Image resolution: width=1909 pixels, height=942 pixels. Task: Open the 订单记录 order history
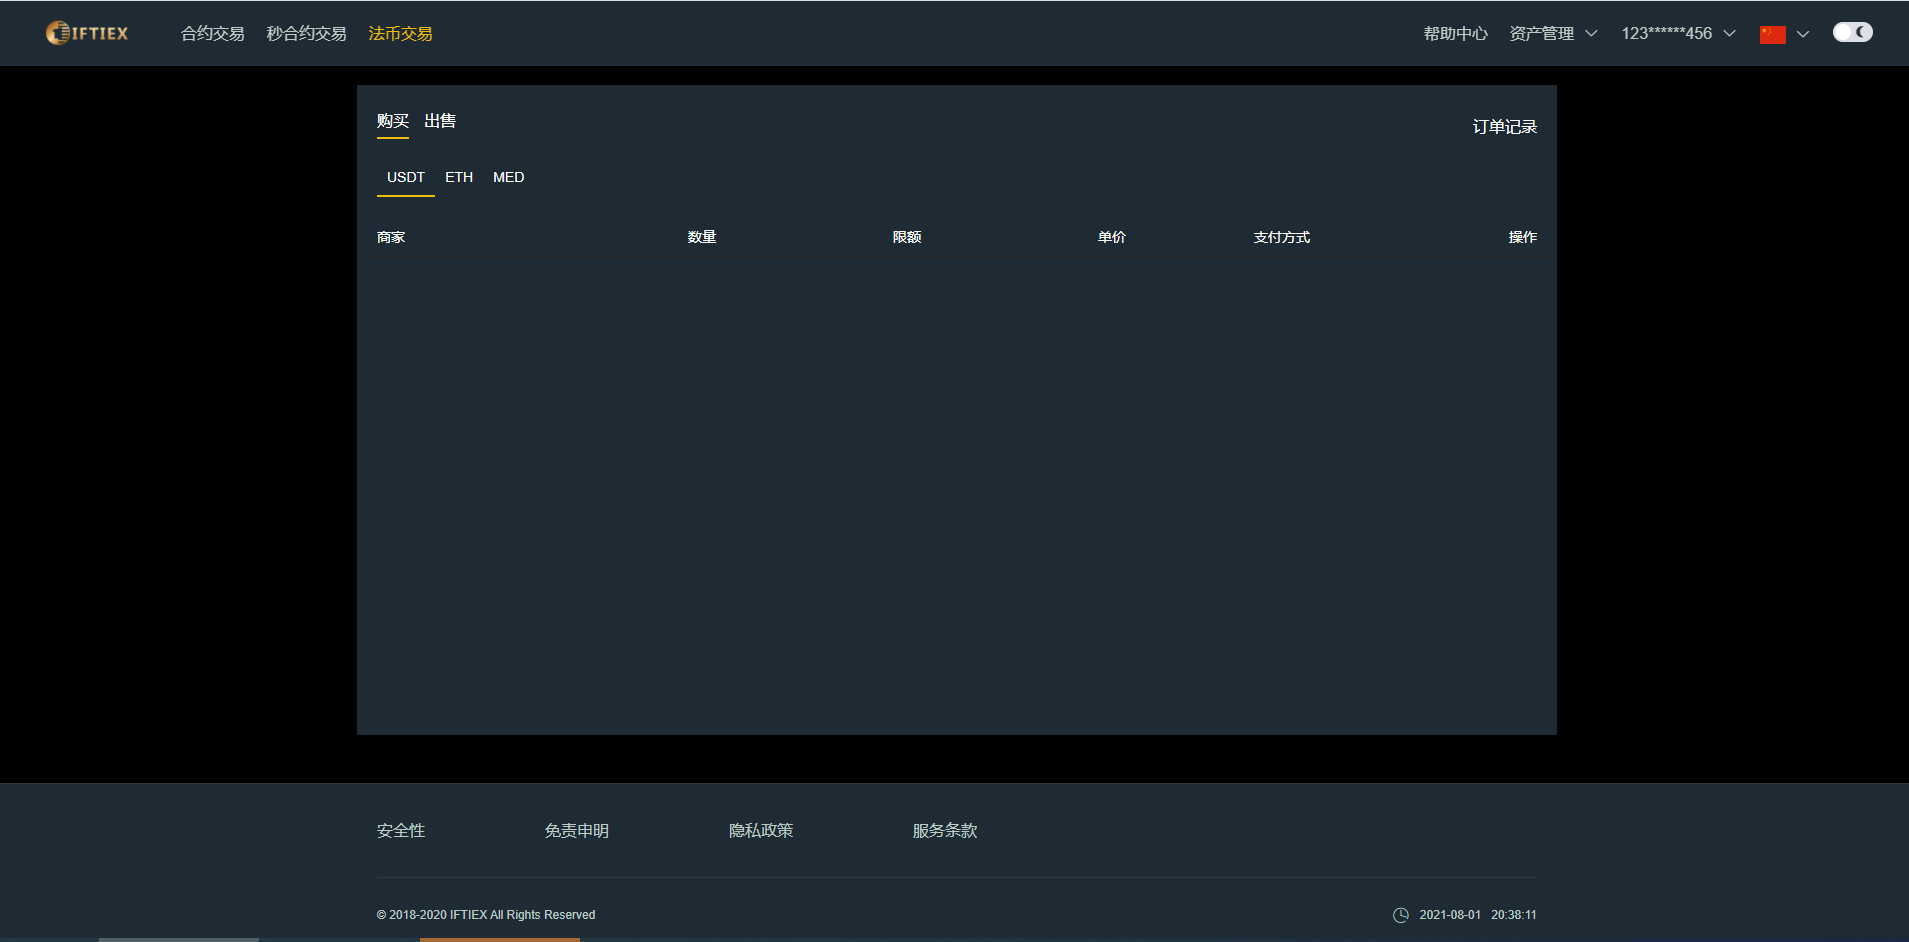point(1505,126)
